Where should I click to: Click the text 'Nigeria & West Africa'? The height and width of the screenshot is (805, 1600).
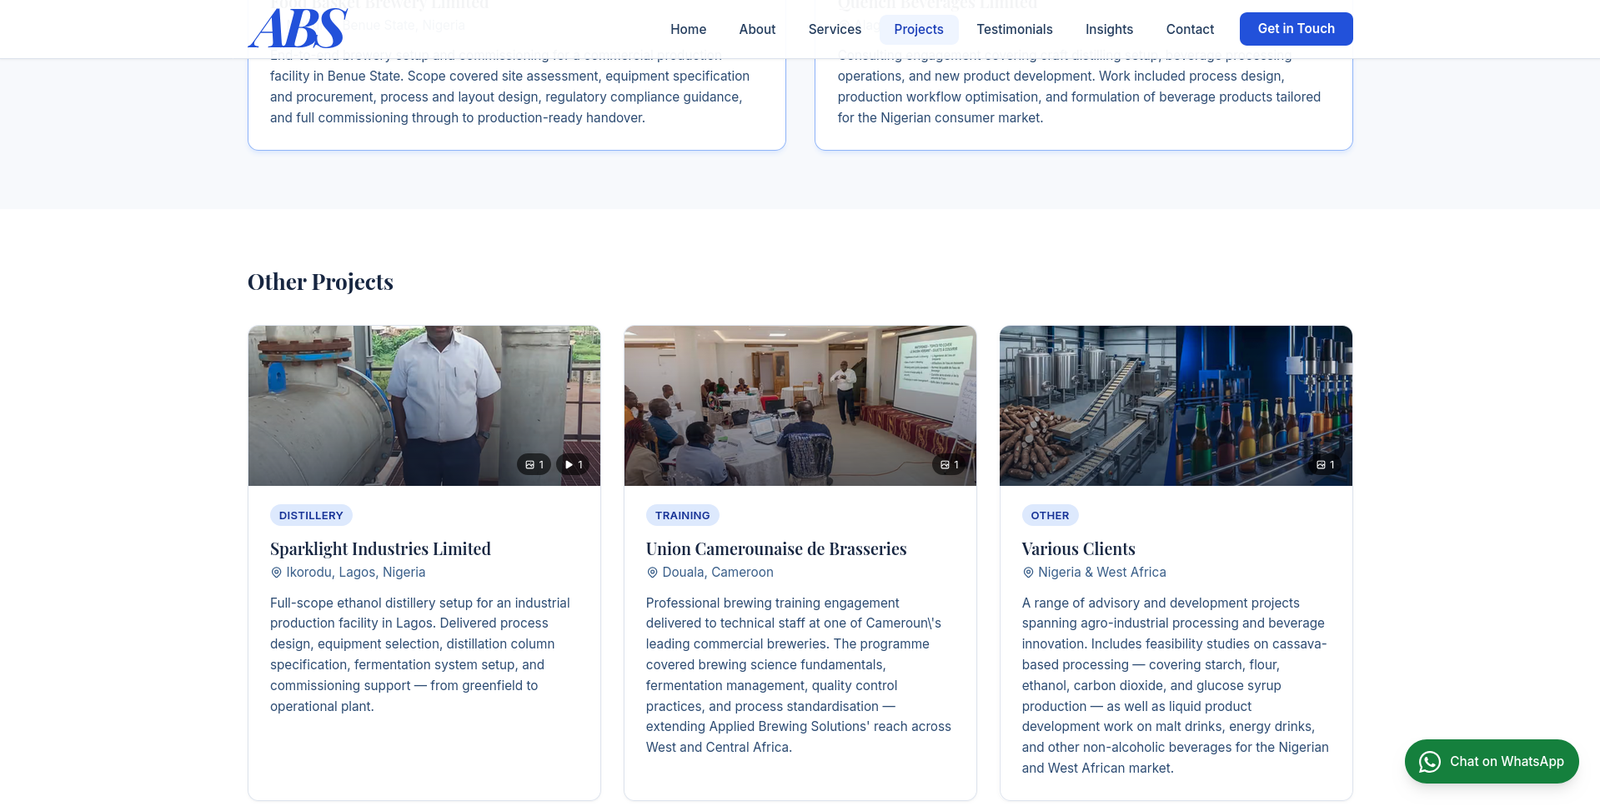tap(1102, 572)
